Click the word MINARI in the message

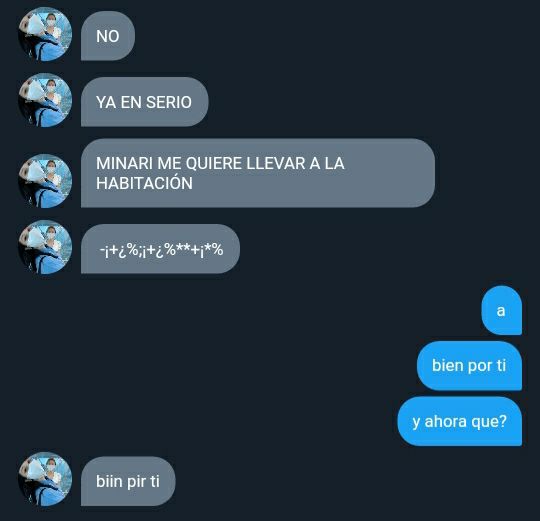tap(124, 163)
